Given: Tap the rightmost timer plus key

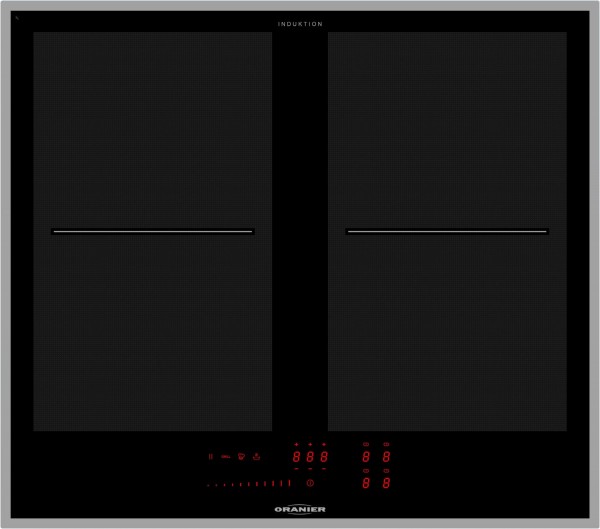Looking at the screenshot, I should (x=324, y=444).
